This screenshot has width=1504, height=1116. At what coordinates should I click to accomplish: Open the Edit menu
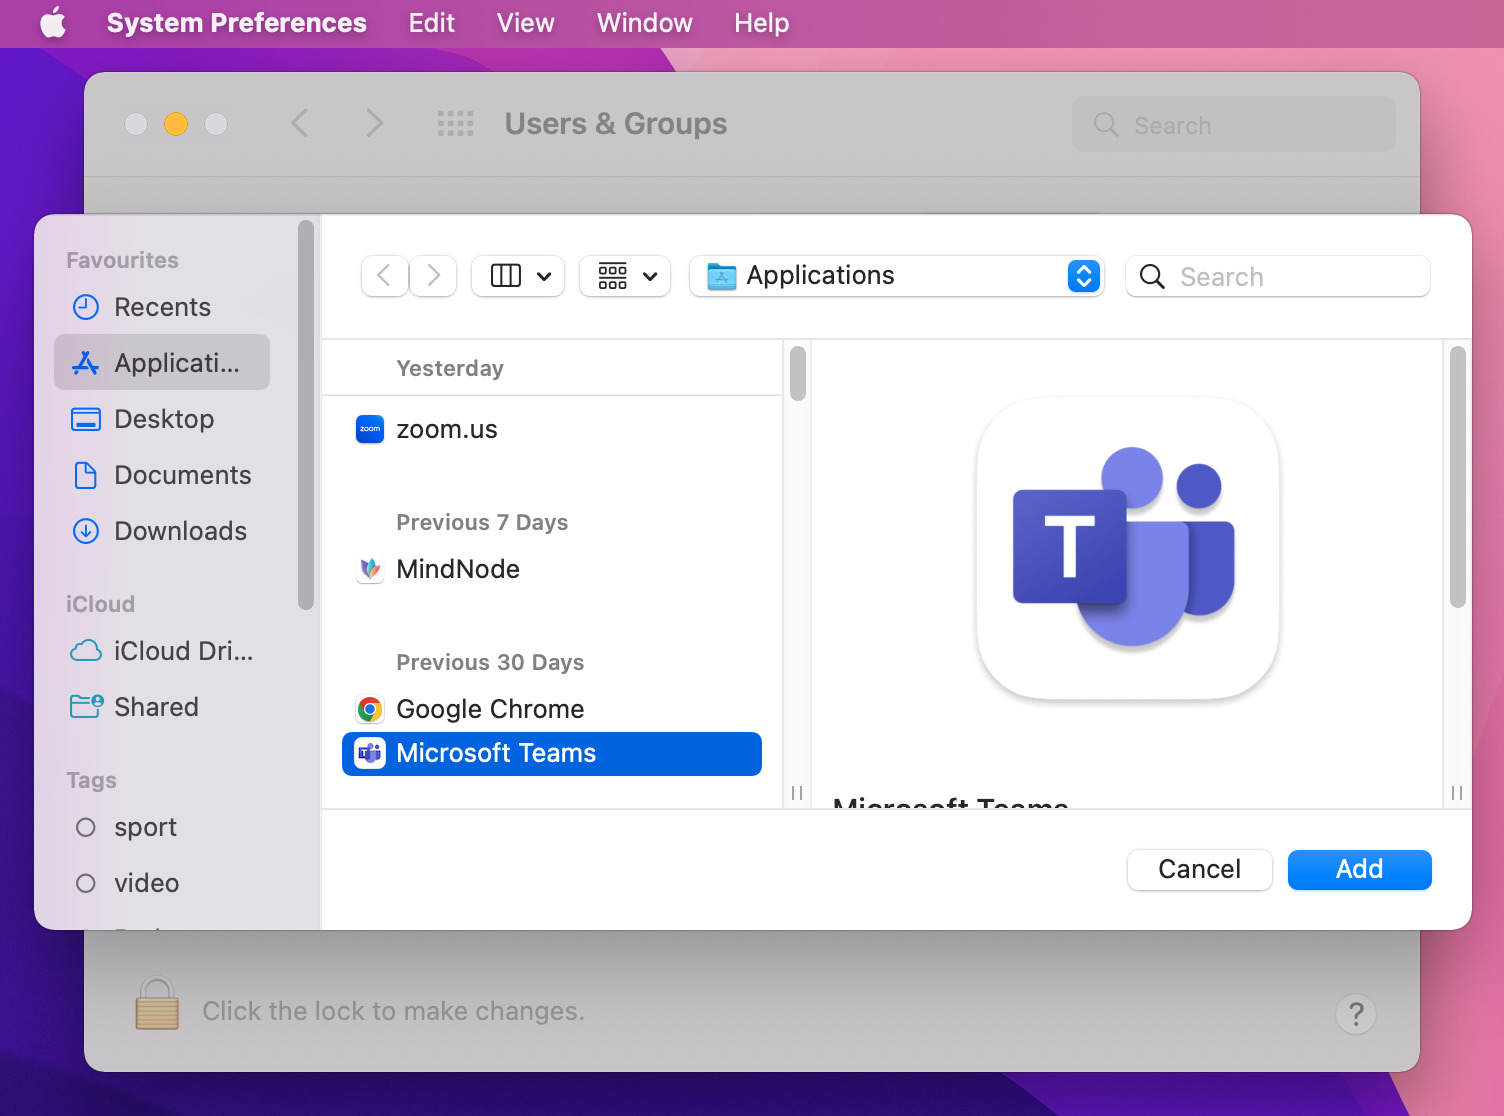pyautogui.click(x=431, y=22)
